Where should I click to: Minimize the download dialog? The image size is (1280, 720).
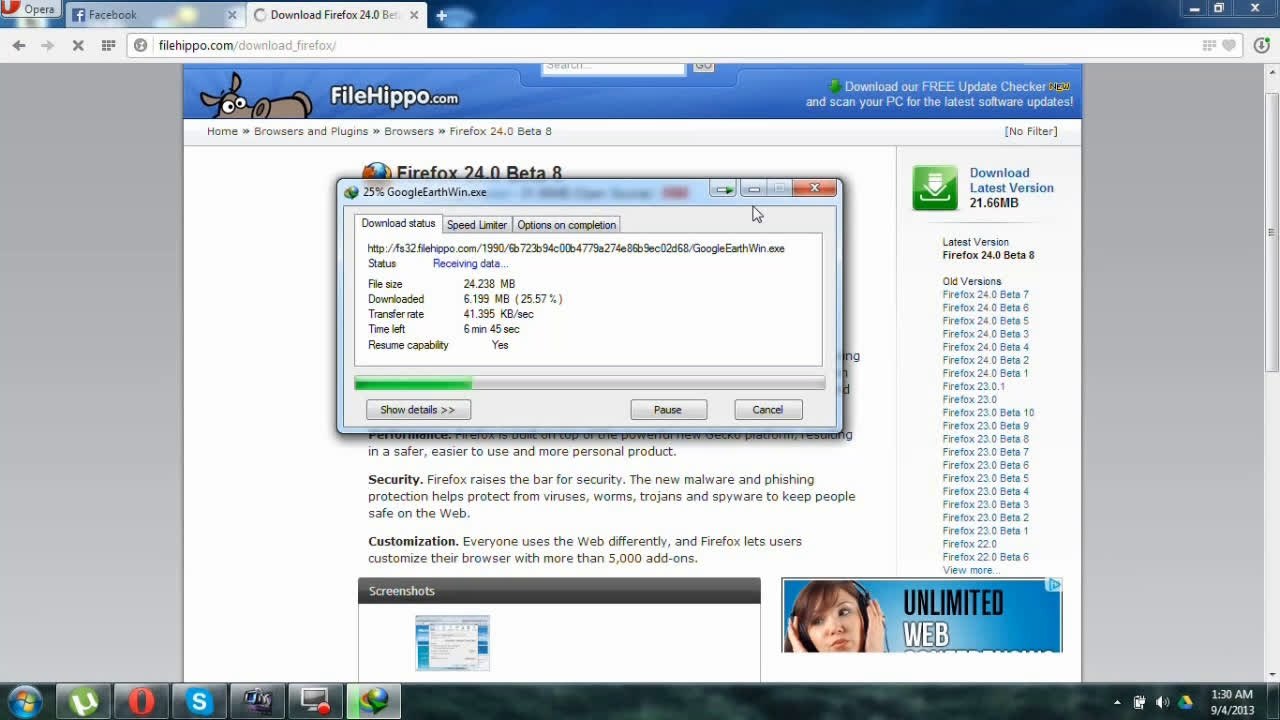point(754,189)
